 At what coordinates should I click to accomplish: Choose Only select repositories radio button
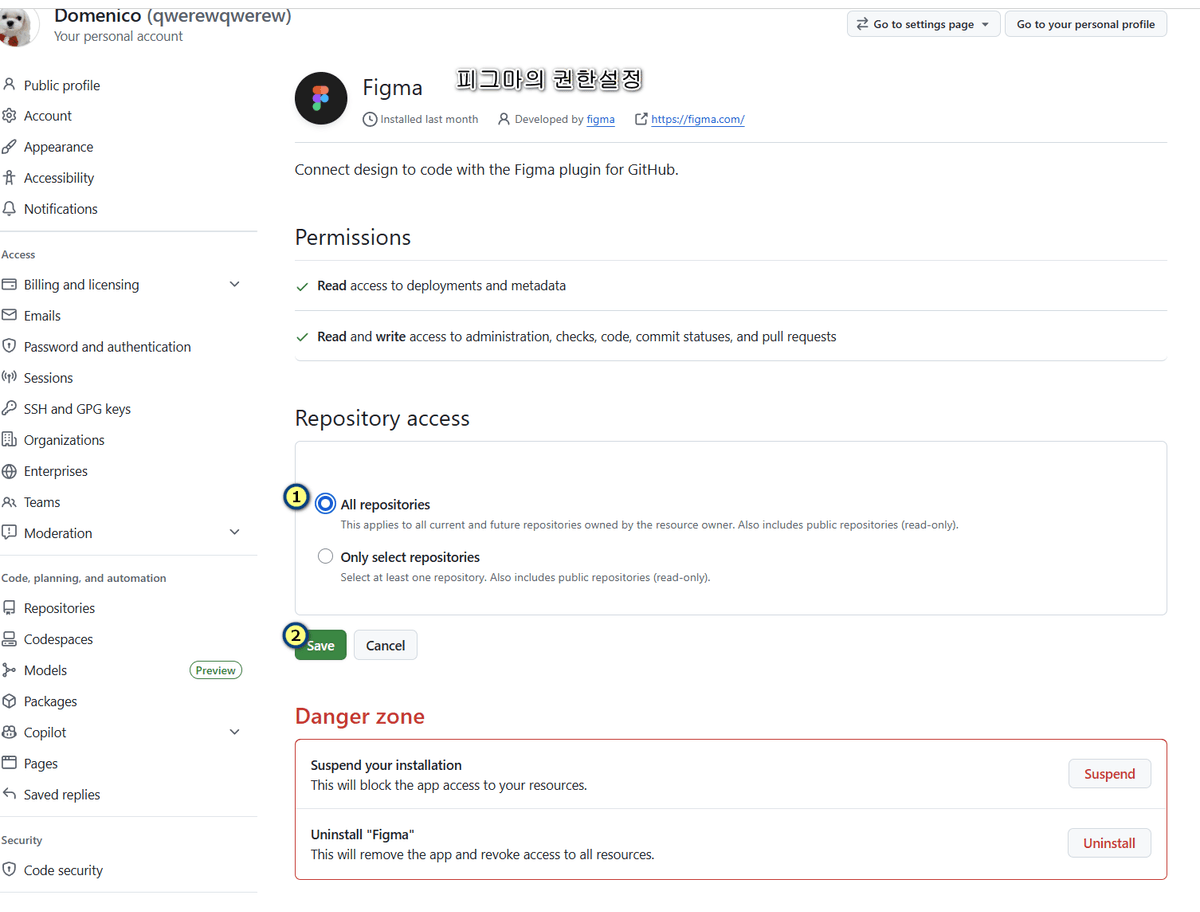[325, 557]
